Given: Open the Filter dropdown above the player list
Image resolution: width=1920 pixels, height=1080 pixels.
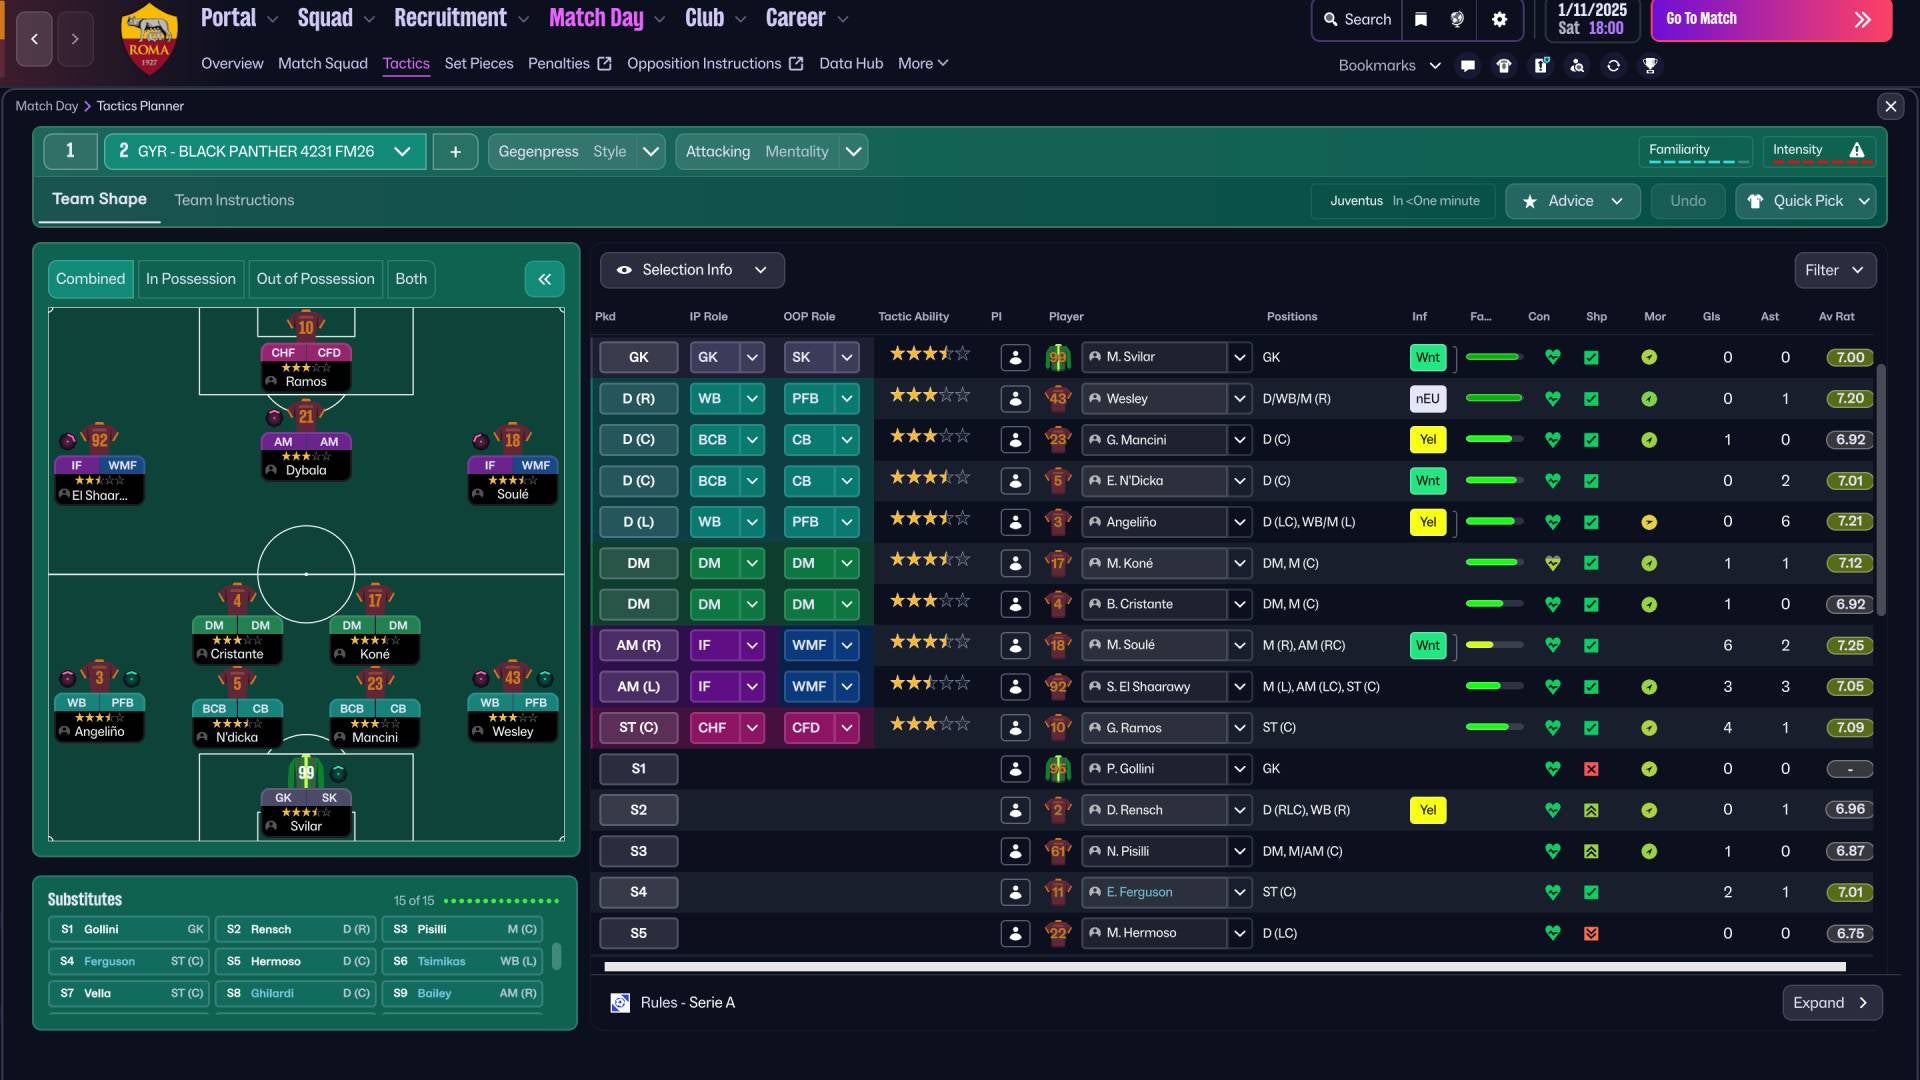Looking at the screenshot, I should click(1835, 269).
